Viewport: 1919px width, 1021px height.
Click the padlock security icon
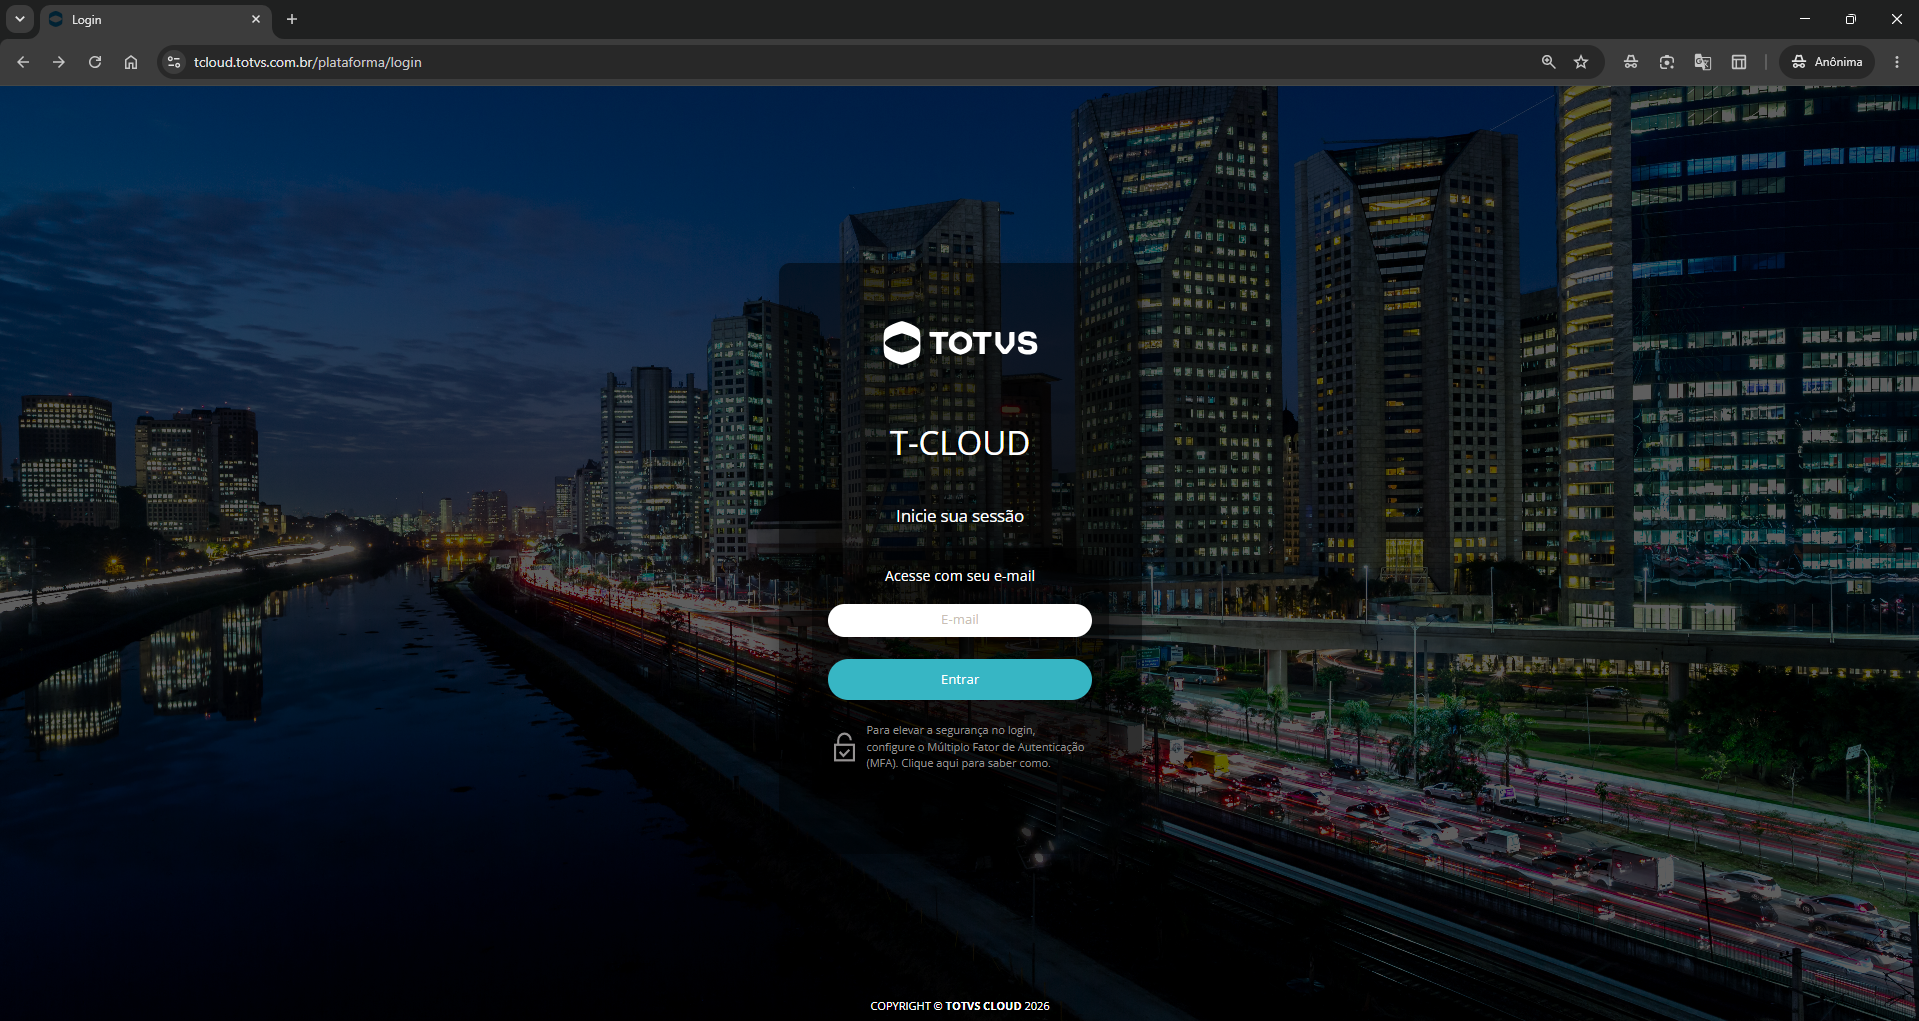(x=844, y=747)
